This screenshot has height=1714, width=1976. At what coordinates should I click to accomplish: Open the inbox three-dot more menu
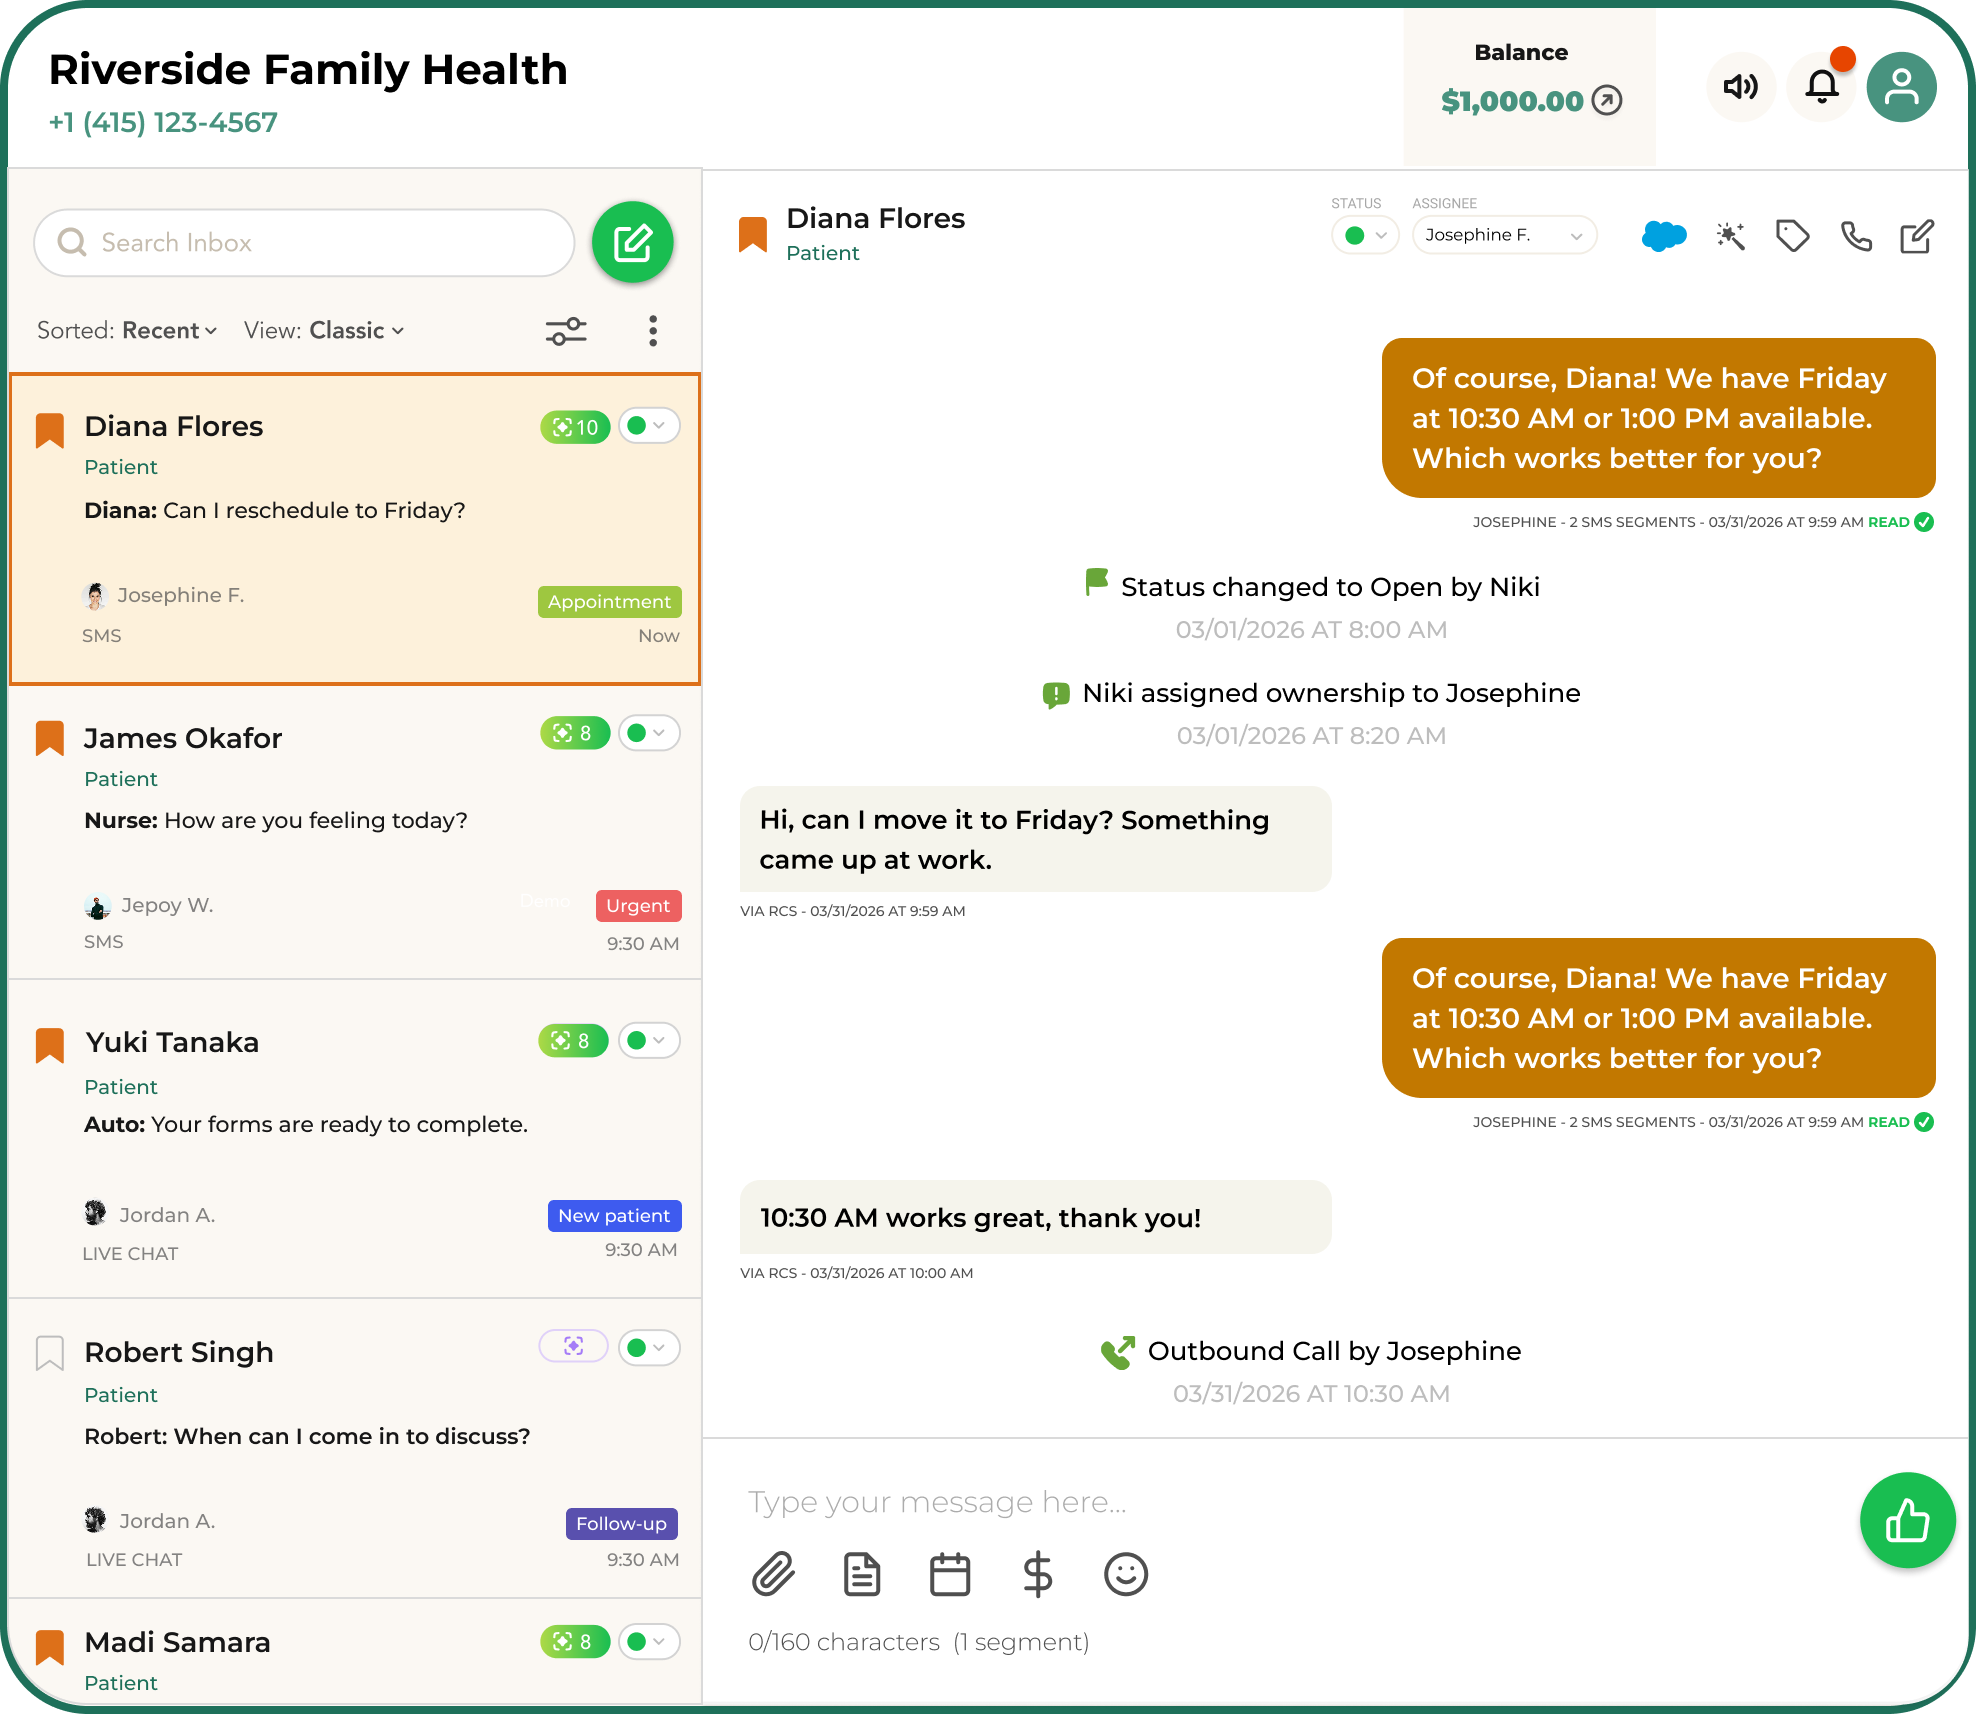653,331
